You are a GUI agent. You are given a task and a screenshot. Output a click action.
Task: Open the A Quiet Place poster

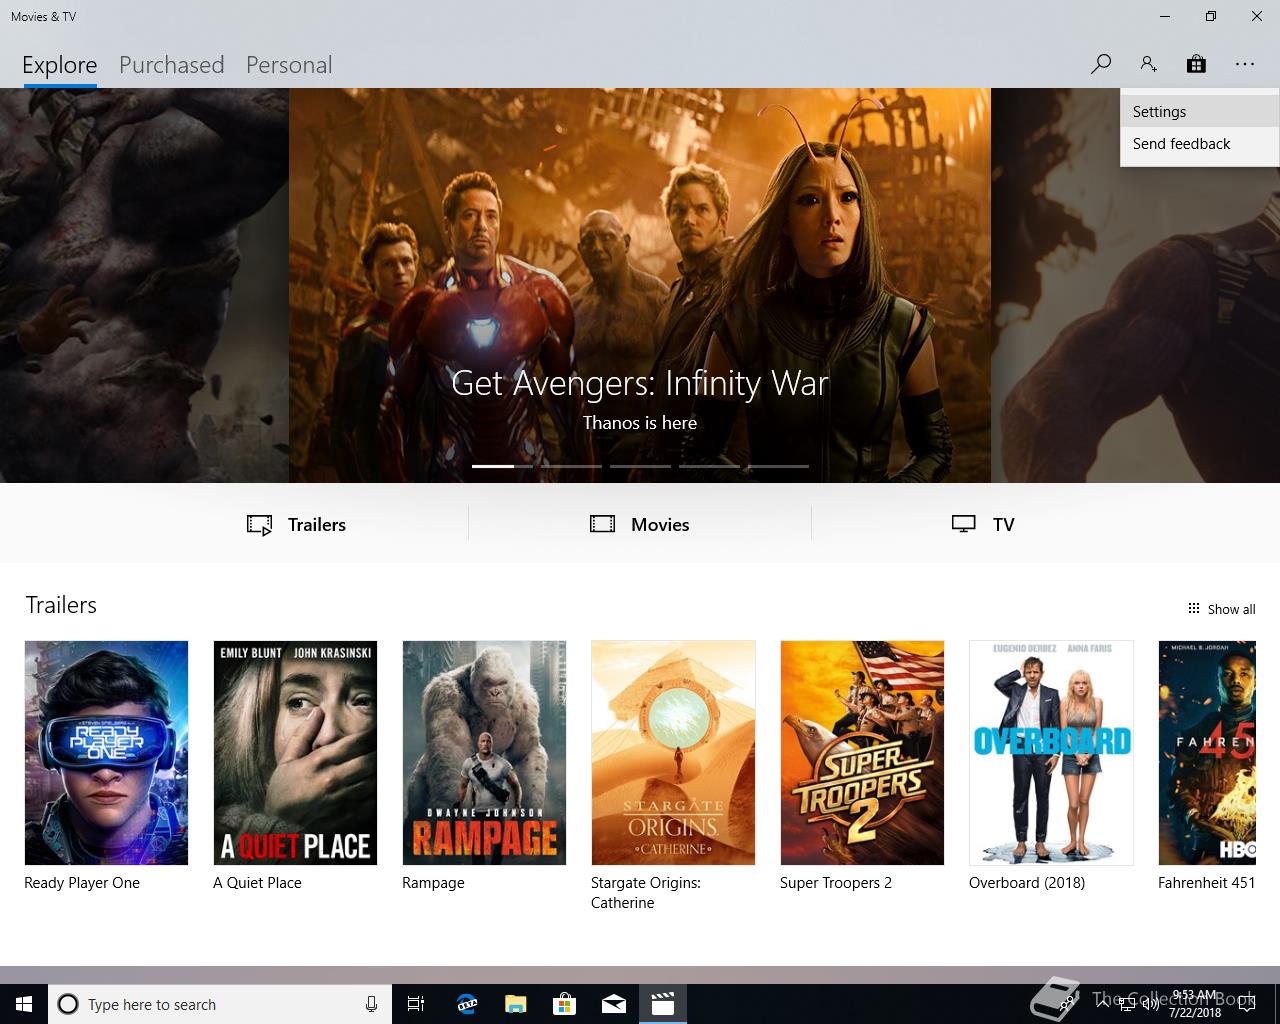tap(295, 753)
